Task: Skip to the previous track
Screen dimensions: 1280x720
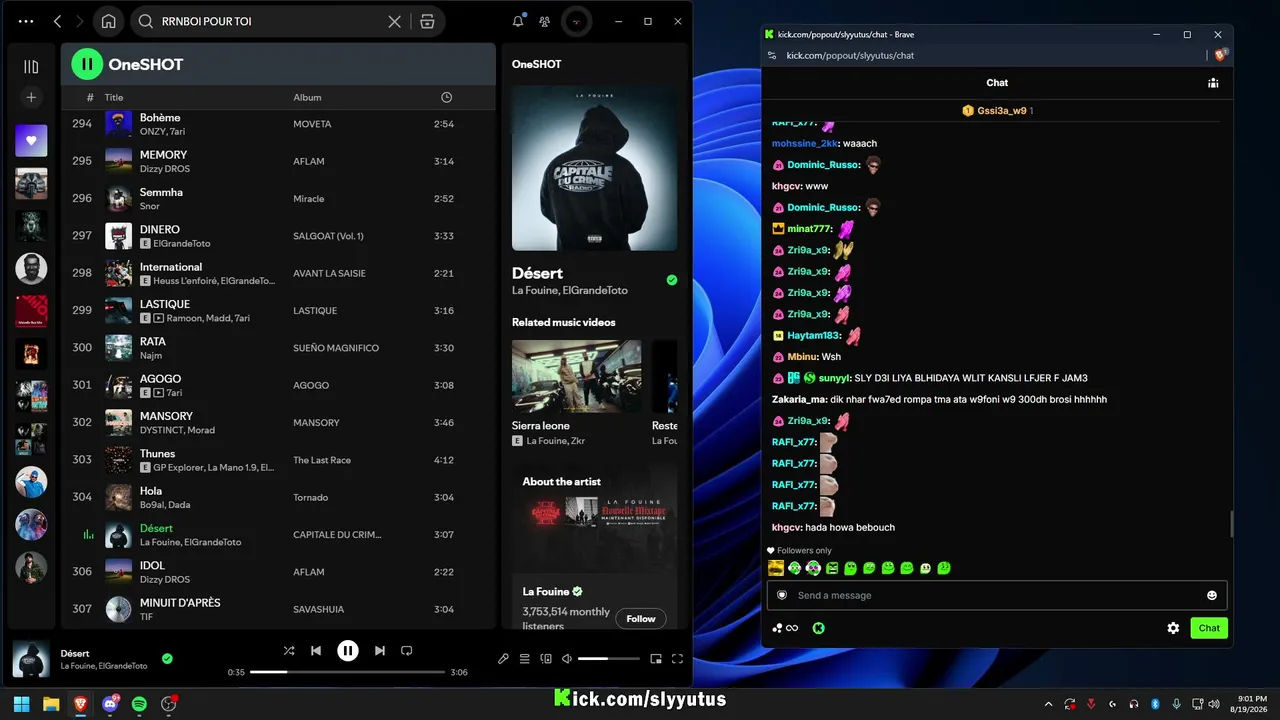Action: [316, 650]
